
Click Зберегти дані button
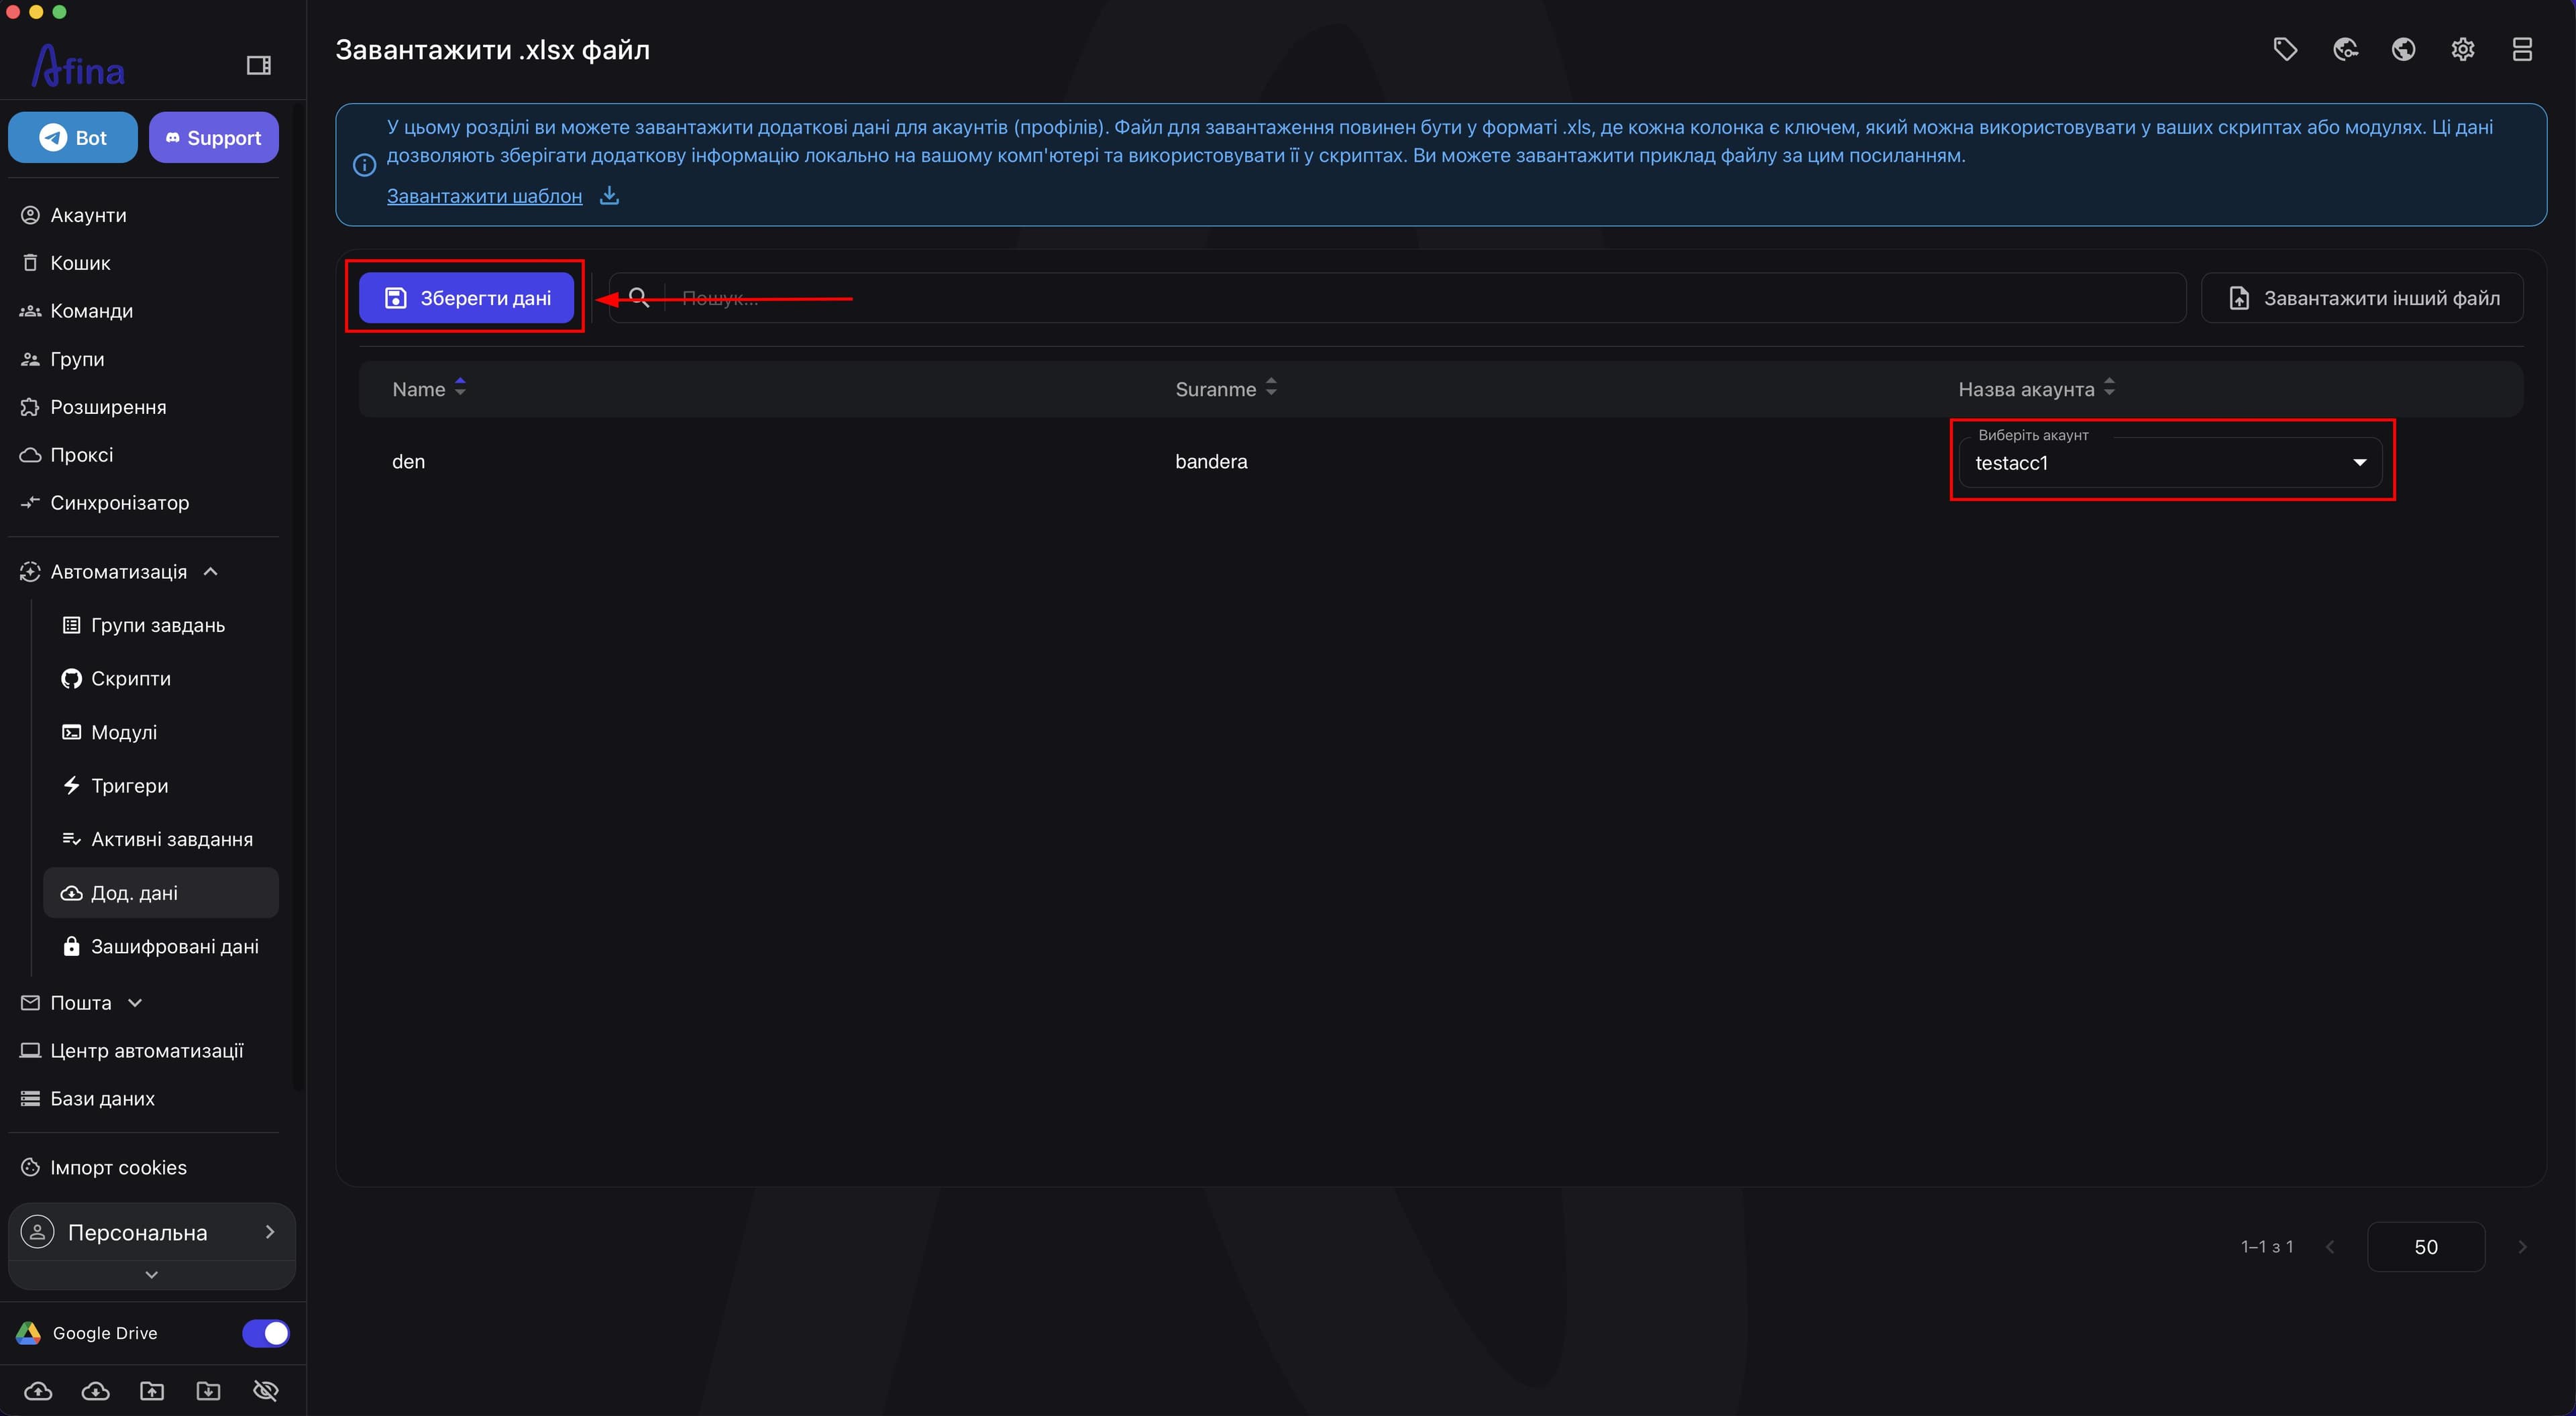point(466,297)
